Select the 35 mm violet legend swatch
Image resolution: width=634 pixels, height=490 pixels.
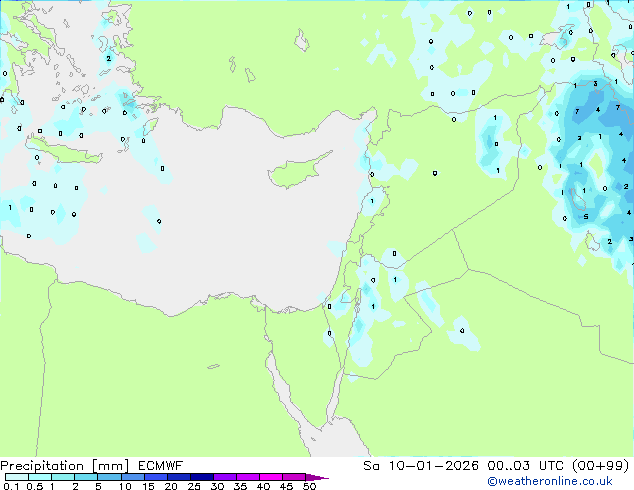248,477
